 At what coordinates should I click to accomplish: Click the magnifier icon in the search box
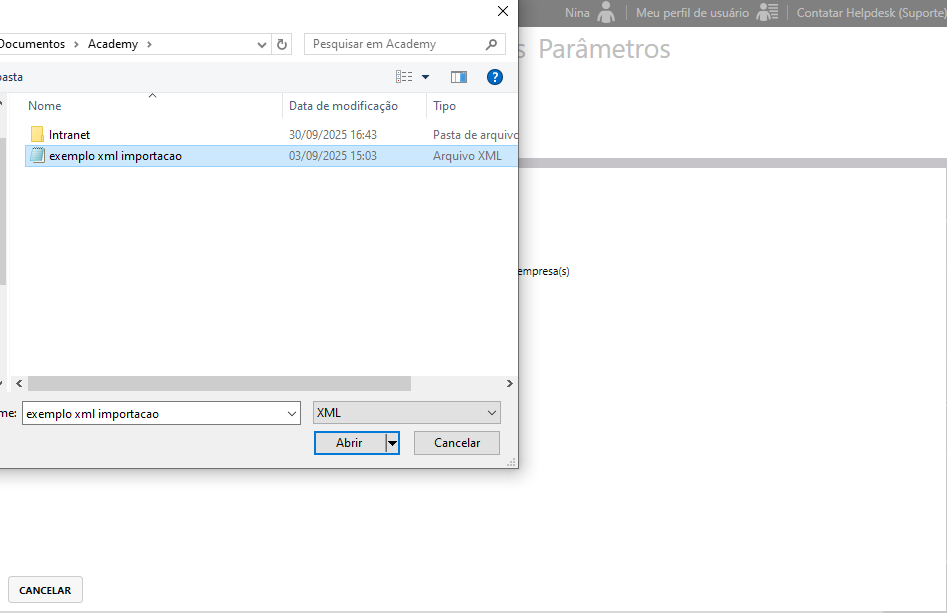pyautogui.click(x=491, y=44)
